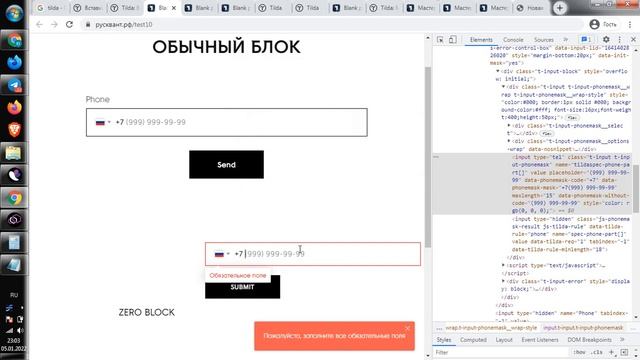This screenshot has height=360, width=640.
Task: Open Brave browser from the taskbar
Action: (14, 130)
